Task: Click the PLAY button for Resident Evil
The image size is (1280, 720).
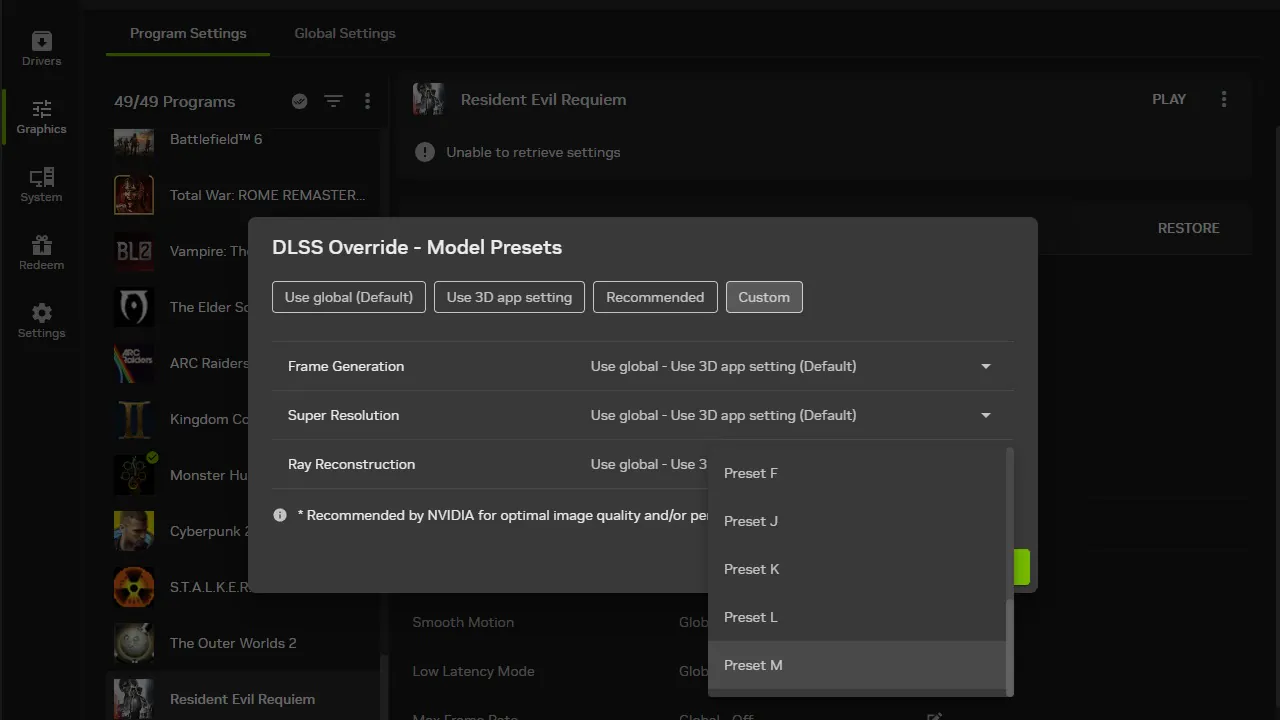Action: point(1169,99)
